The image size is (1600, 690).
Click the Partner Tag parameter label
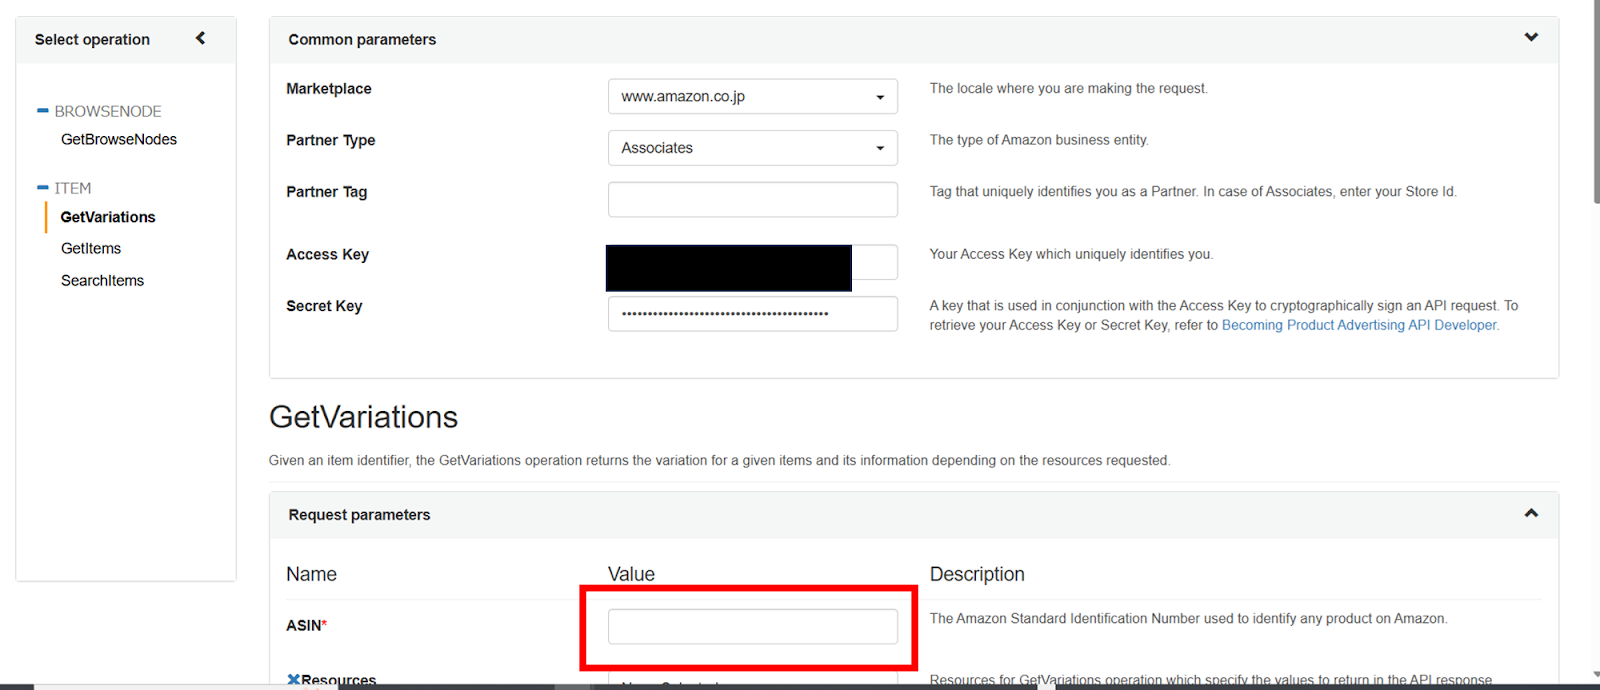pos(327,192)
